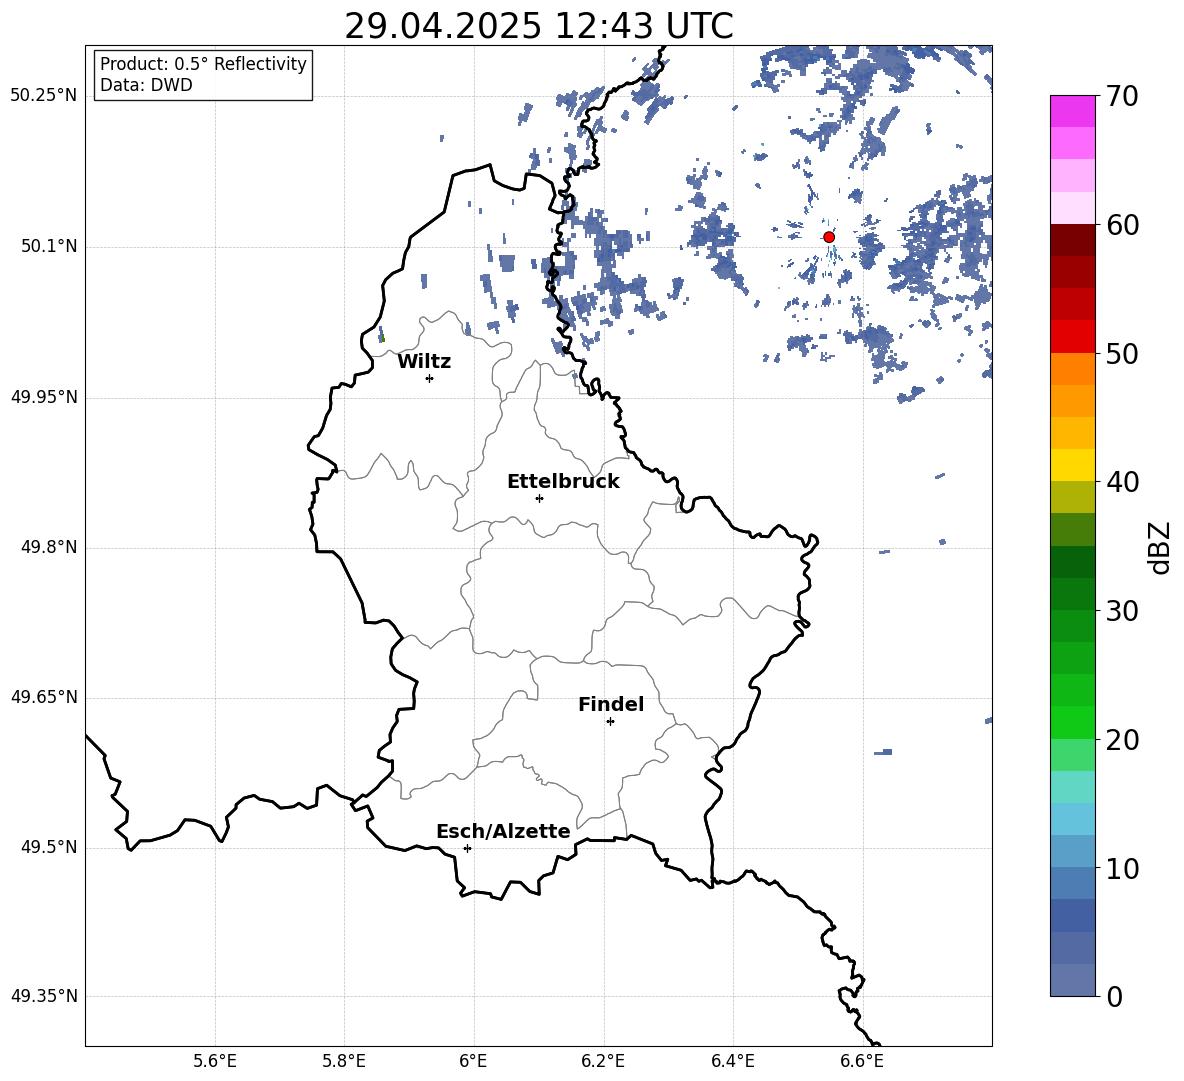This screenshot has width=1184, height=1081.
Task: Click the Esch/Alzette station cross marker
Action: tap(467, 848)
